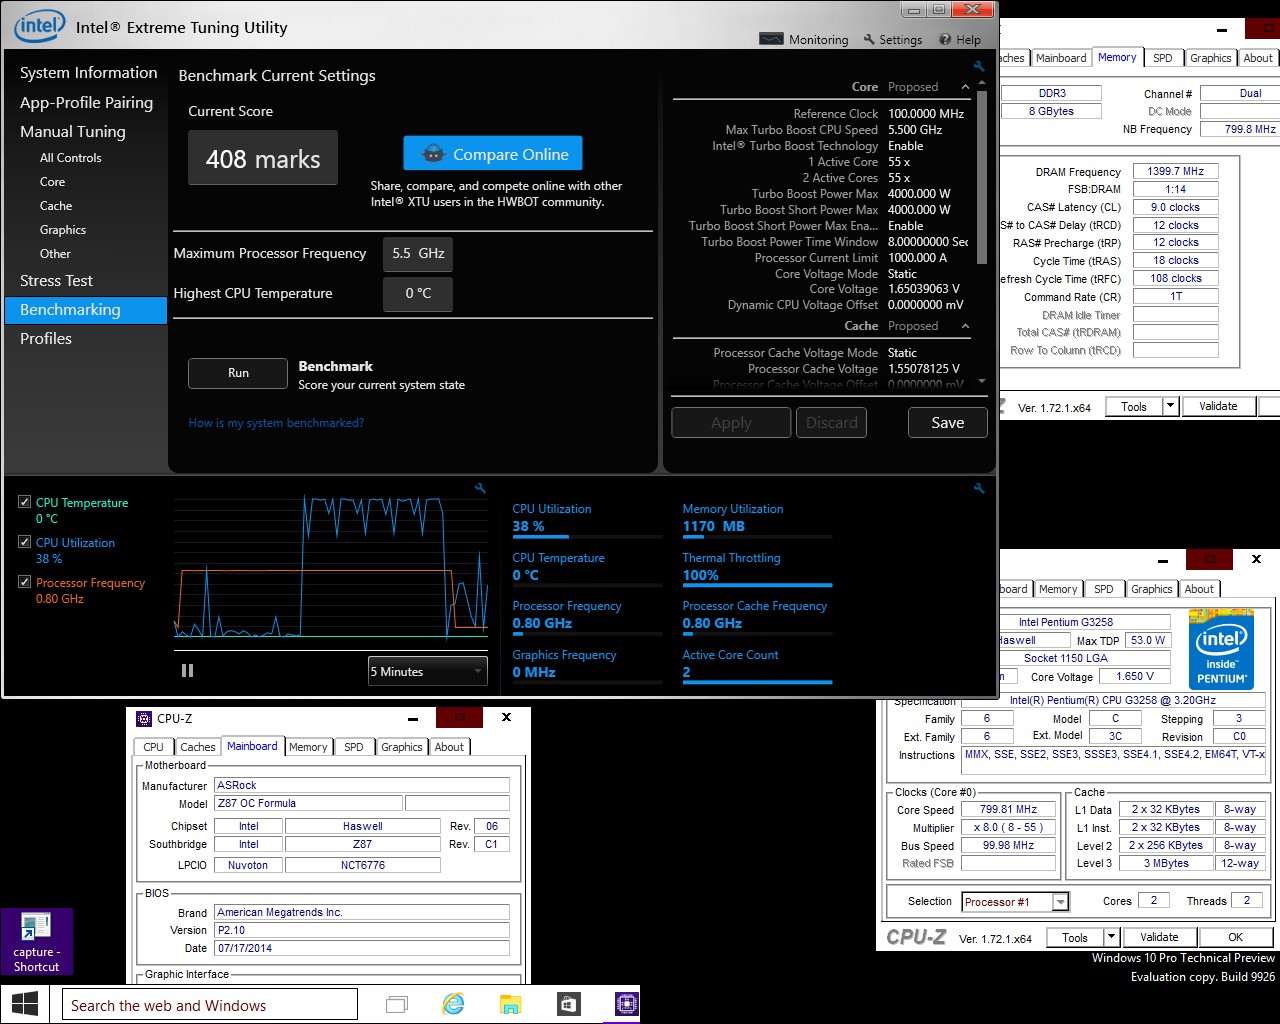Open Tools dropdown arrow in Memory CPU-Z window
Image resolution: width=1280 pixels, height=1024 pixels.
point(1170,406)
